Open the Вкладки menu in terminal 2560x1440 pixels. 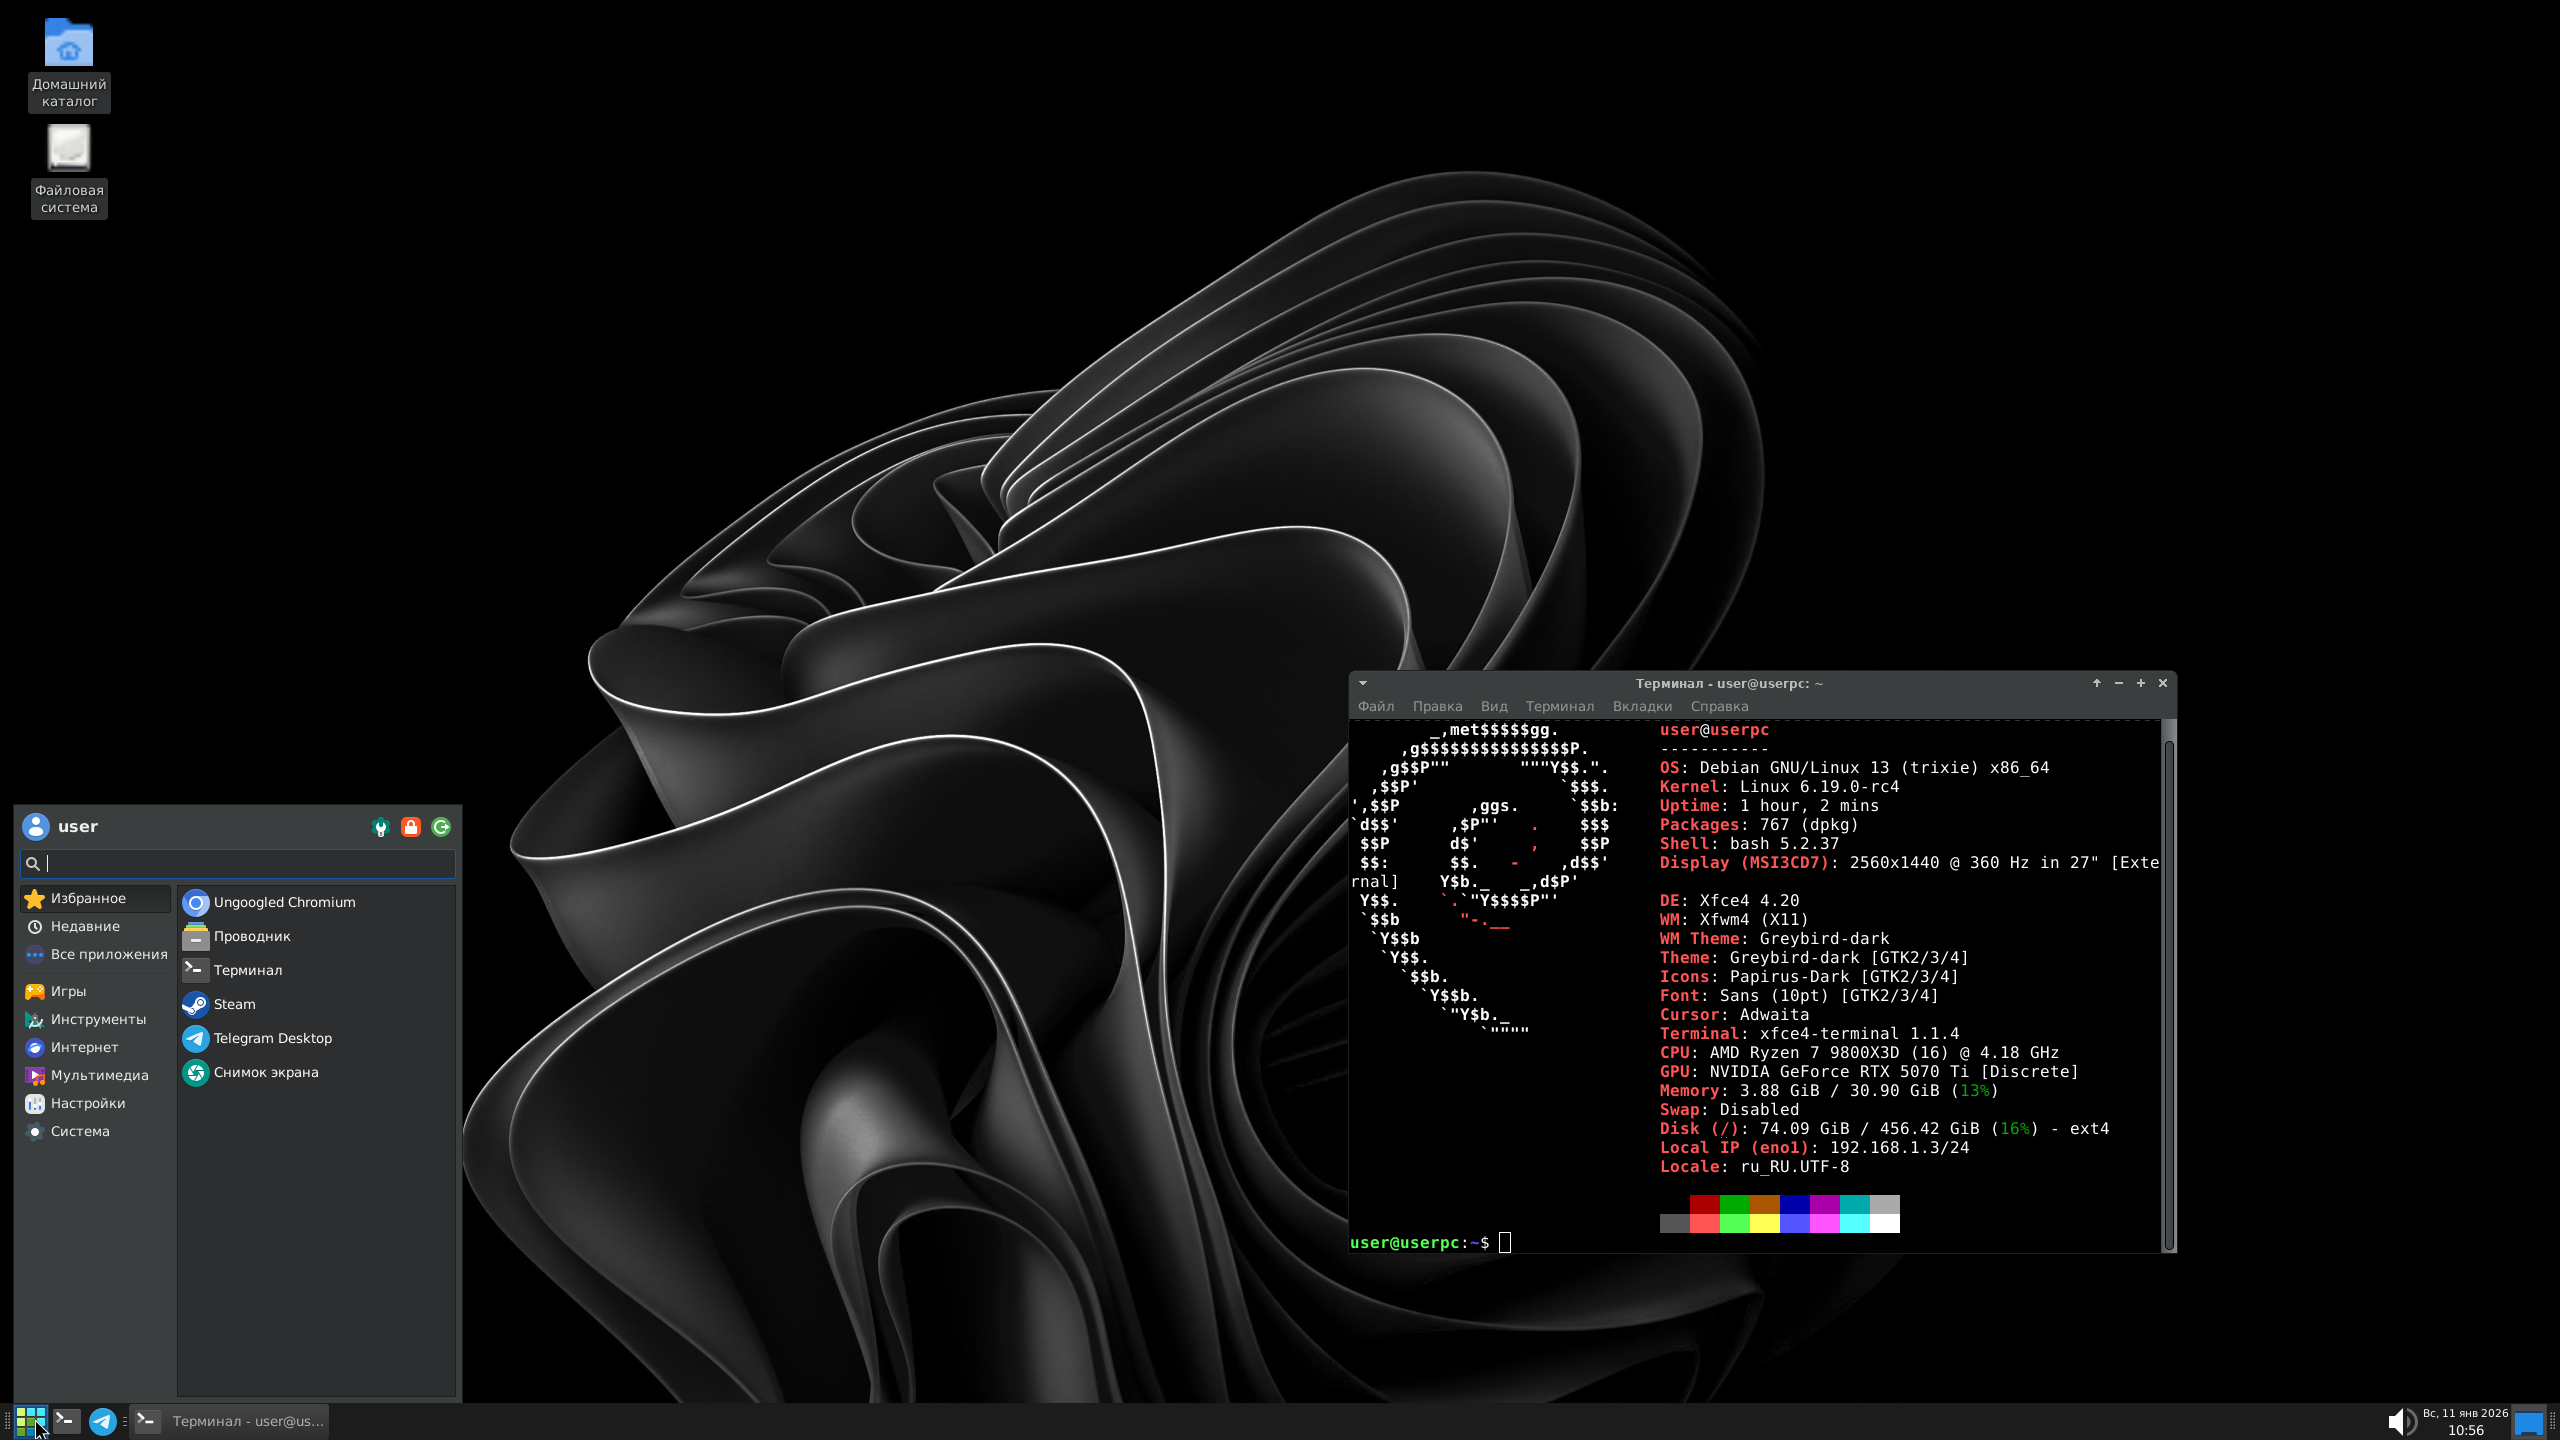coord(1642,706)
